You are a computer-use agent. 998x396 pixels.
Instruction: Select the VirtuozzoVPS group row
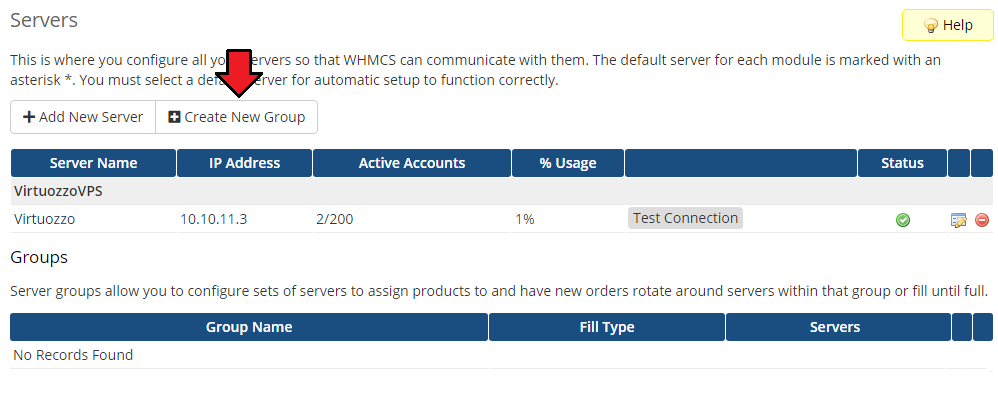pyautogui.click(x=502, y=191)
